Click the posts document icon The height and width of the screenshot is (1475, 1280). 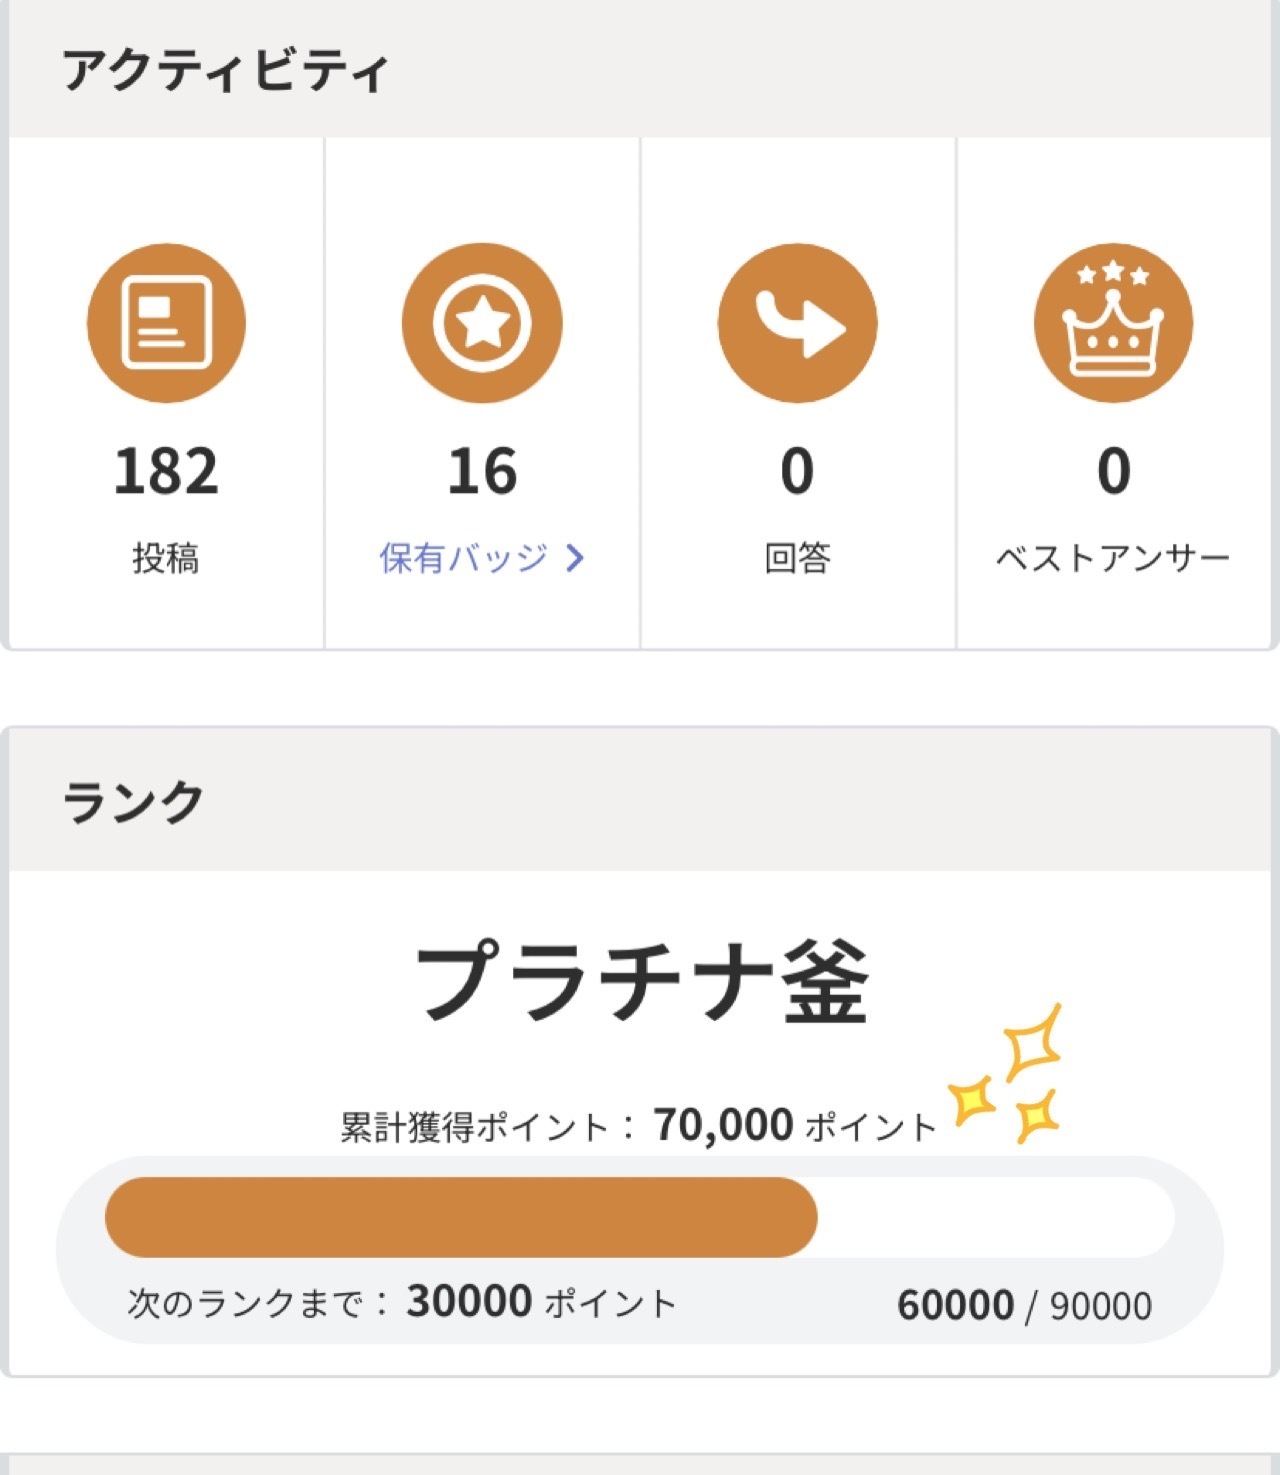coord(166,323)
